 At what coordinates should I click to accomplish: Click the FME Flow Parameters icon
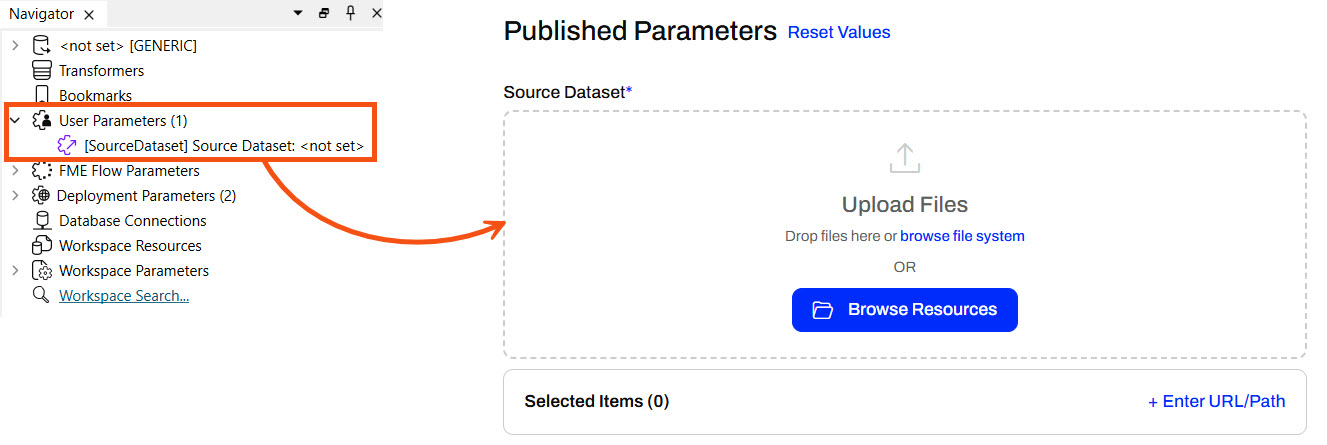click(42, 171)
